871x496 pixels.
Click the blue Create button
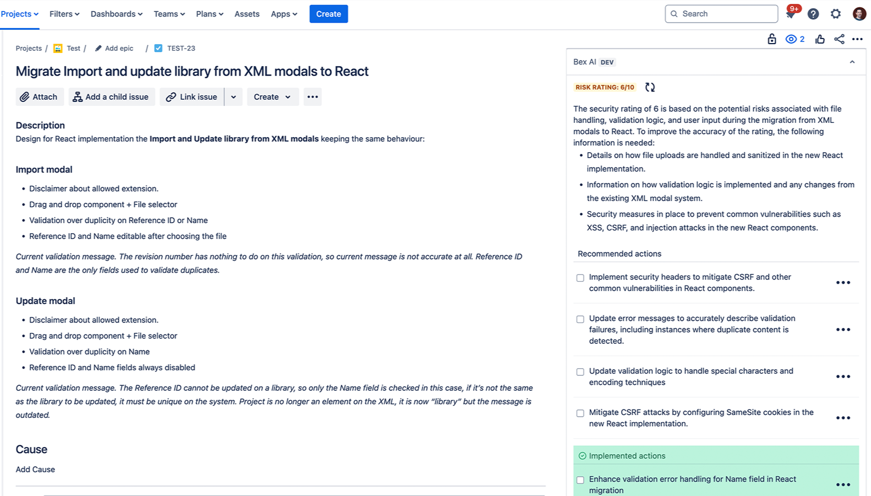point(328,14)
